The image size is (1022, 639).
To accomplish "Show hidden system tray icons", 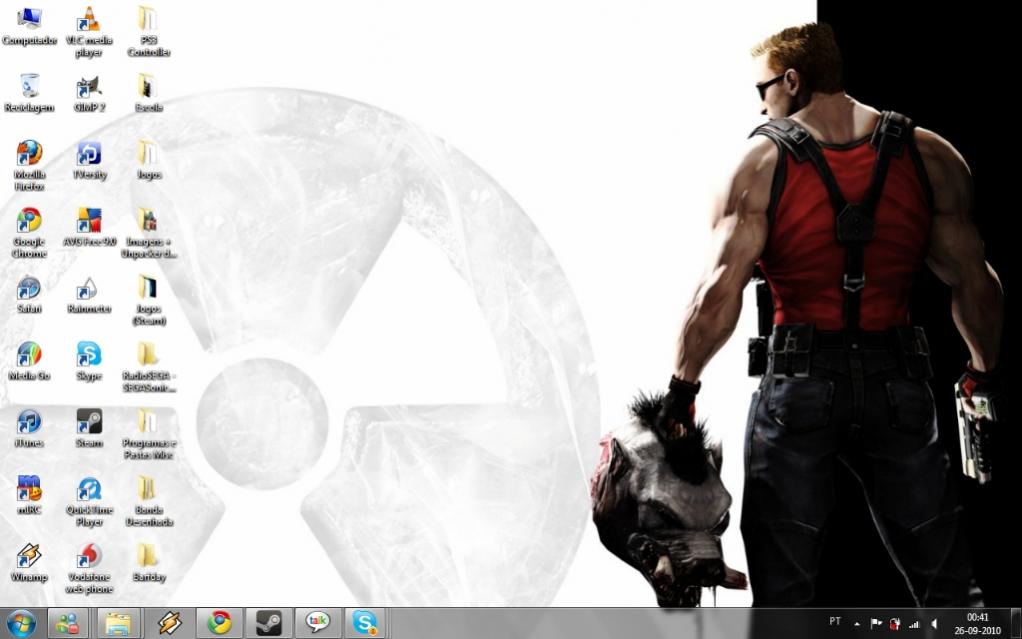I will [x=856, y=624].
